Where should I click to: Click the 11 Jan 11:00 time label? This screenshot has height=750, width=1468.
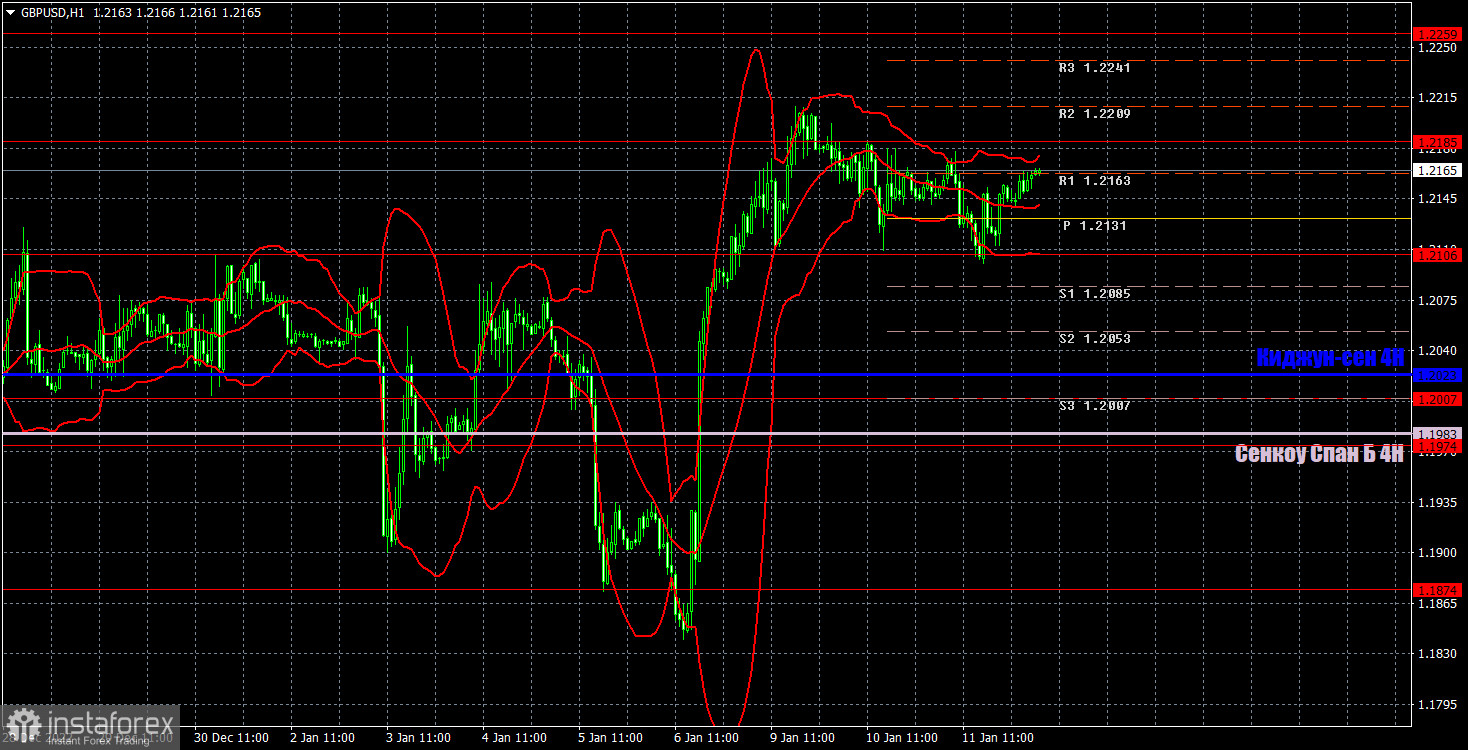pos(997,738)
